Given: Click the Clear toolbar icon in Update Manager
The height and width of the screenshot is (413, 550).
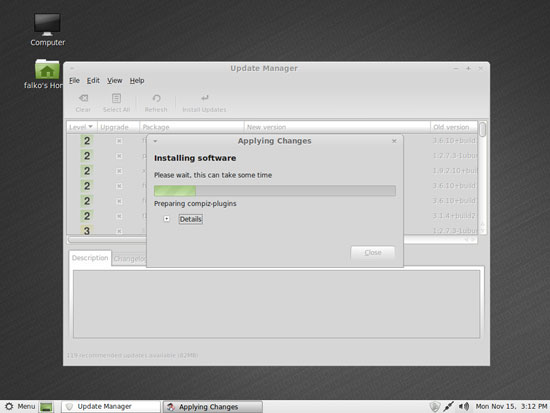Looking at the screenshot, I should [83, 98].
